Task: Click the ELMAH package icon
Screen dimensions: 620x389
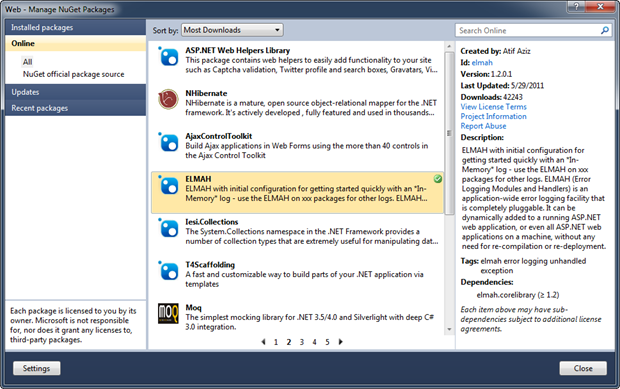Action: (x=169, y=185)
